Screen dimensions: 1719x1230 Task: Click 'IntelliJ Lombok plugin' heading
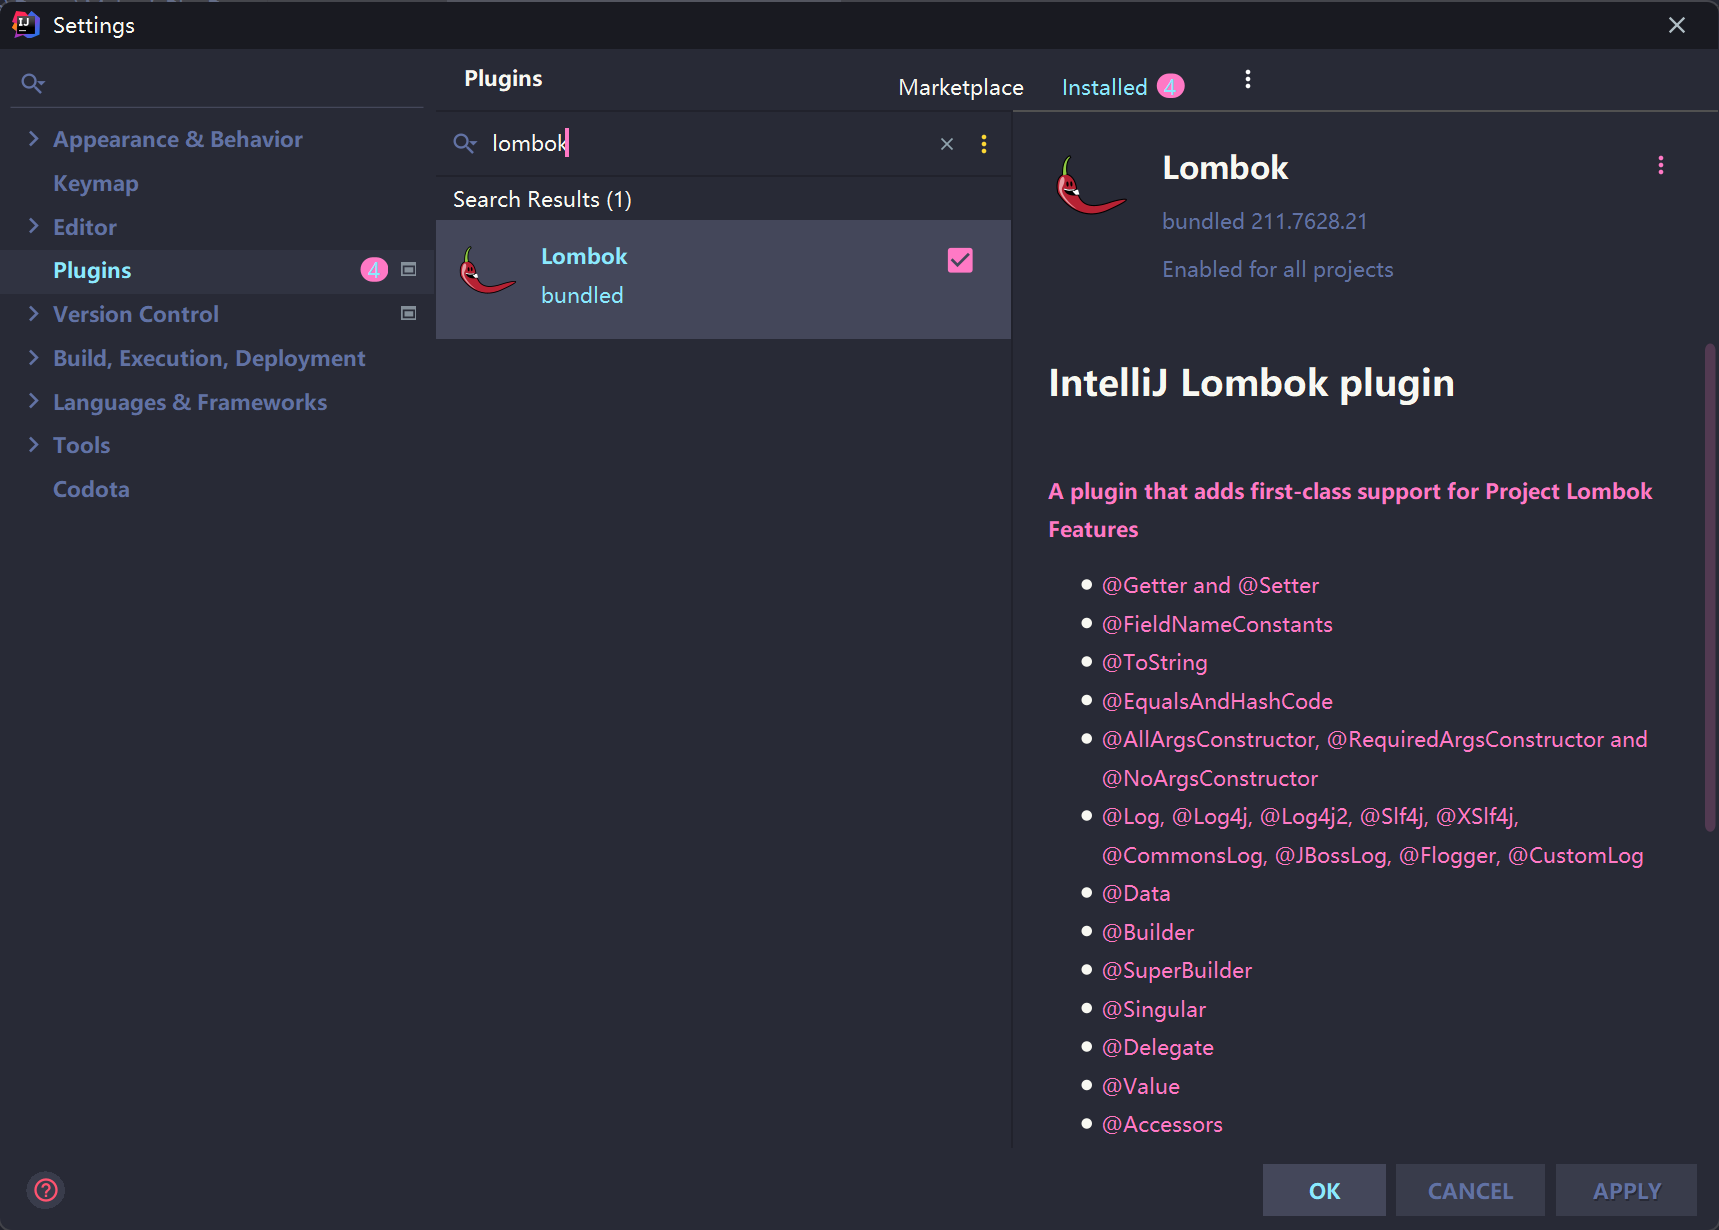(1251, 383)
